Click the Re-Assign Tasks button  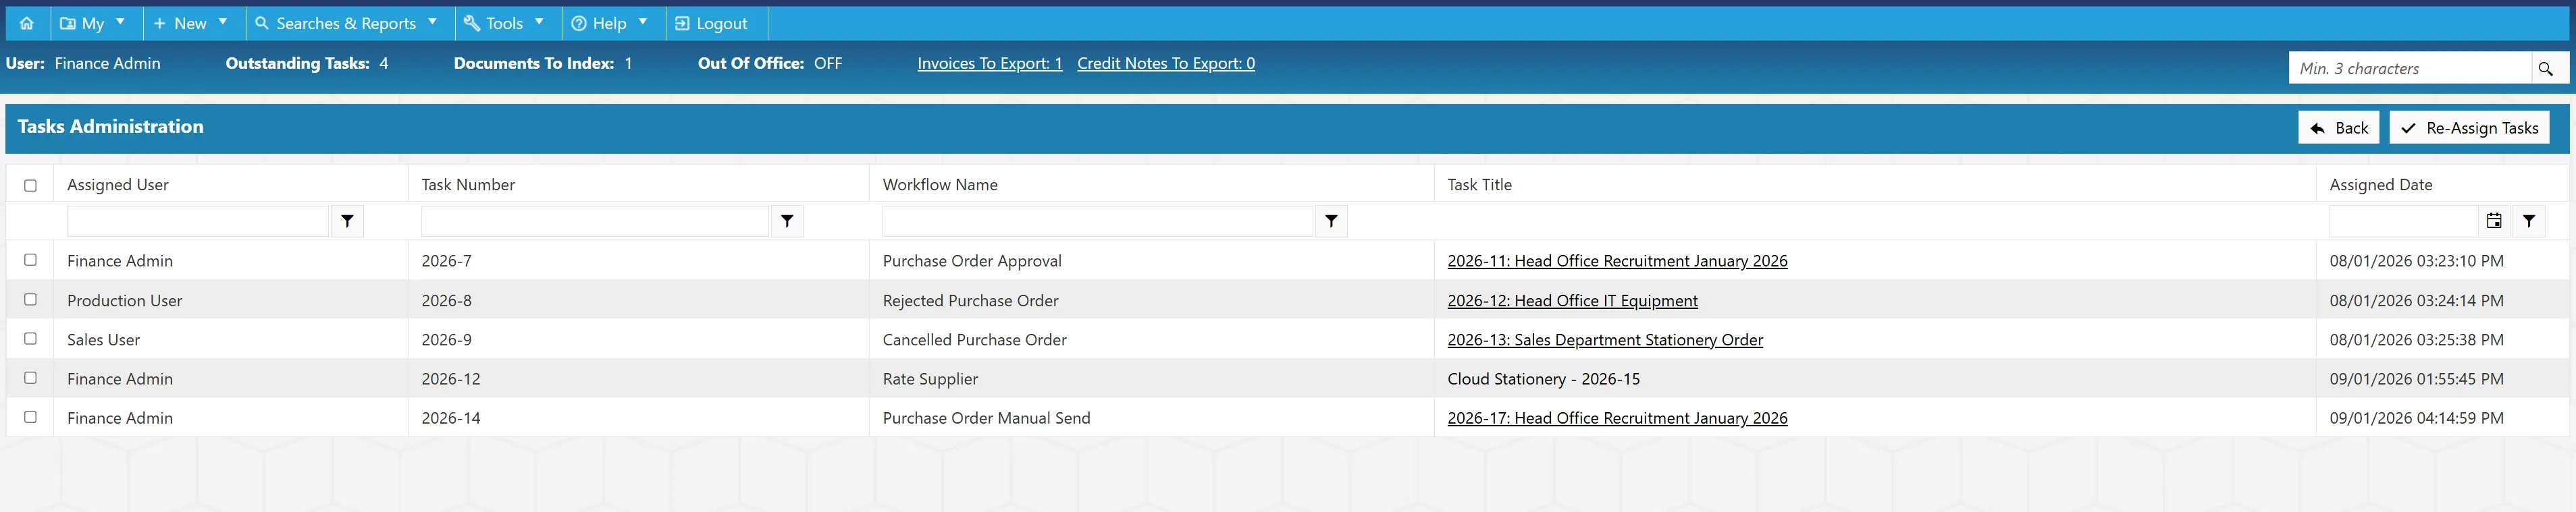pos(2469,128)
